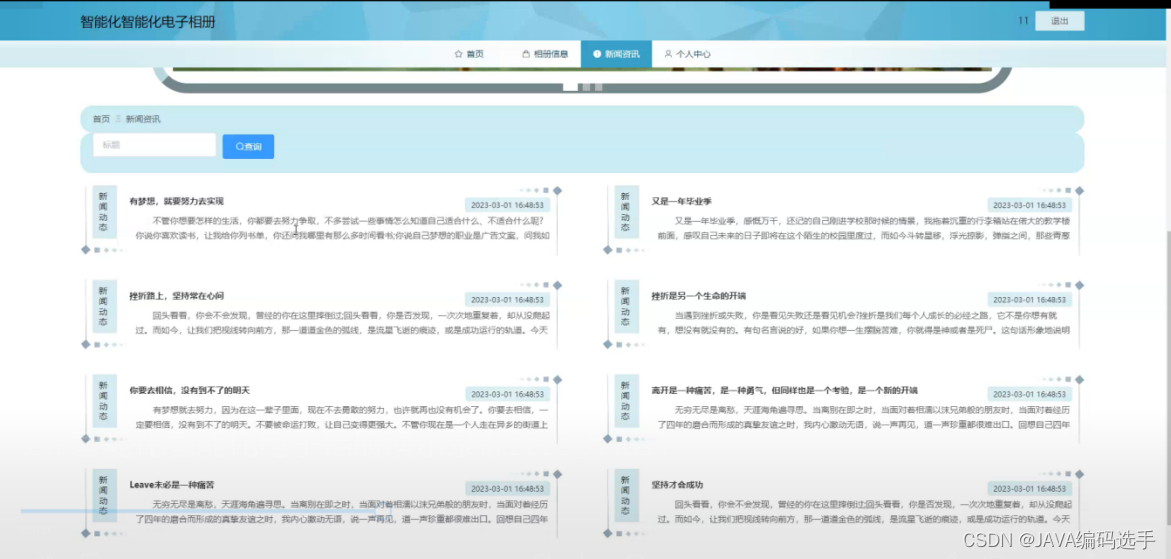The width and height of the screenshot is (1171, 559).
Task: Open article 挫折路上，坚持常在心间
Action: pos(176,296)
